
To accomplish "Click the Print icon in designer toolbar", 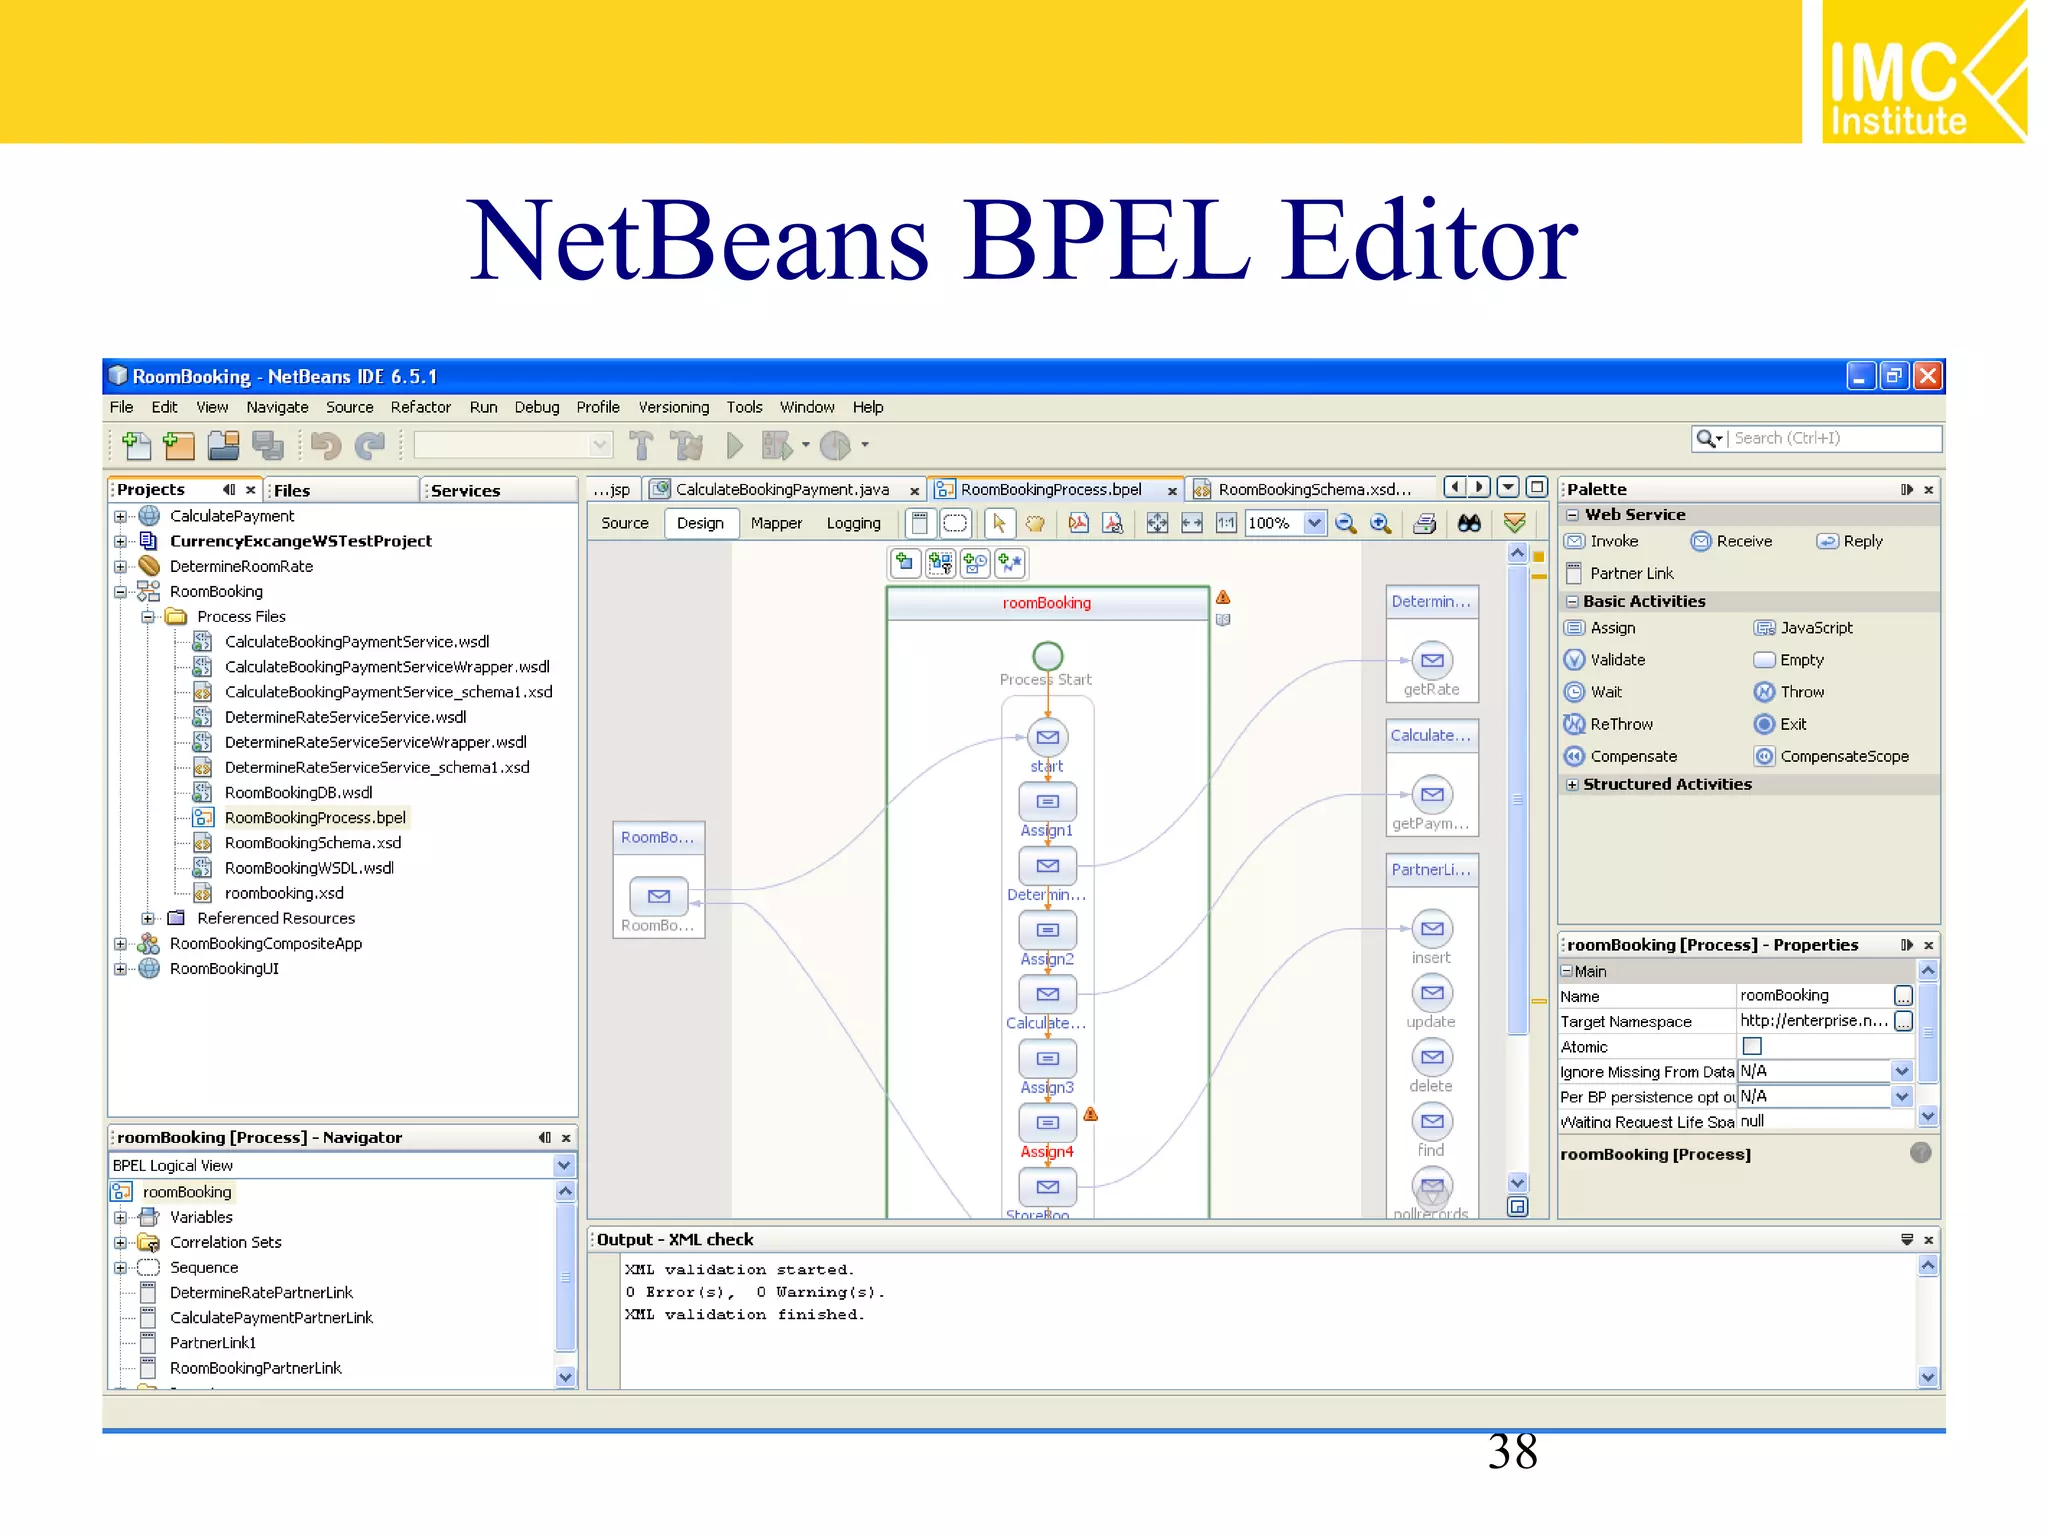I will 1425,523.
